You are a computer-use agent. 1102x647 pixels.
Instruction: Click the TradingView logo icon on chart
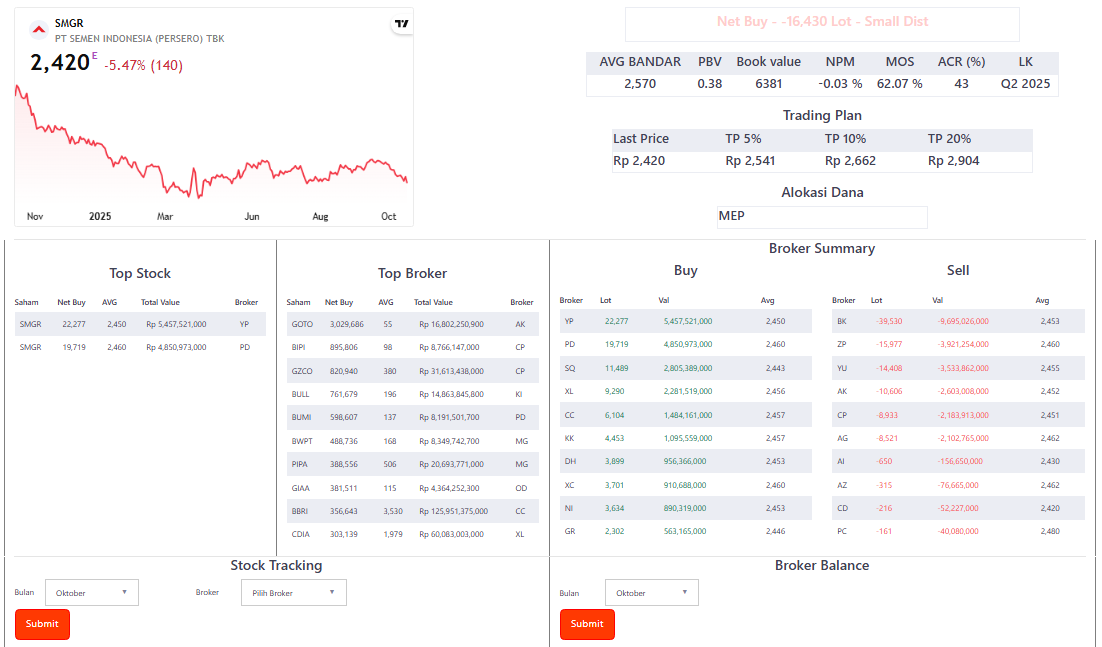click(401, 24)
